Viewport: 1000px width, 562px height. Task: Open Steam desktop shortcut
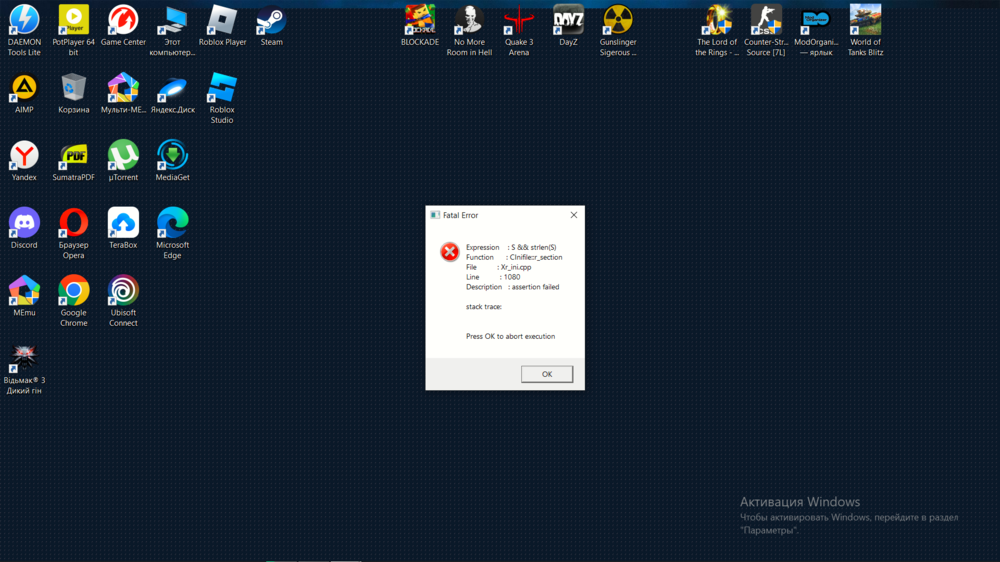coord(271,26)
